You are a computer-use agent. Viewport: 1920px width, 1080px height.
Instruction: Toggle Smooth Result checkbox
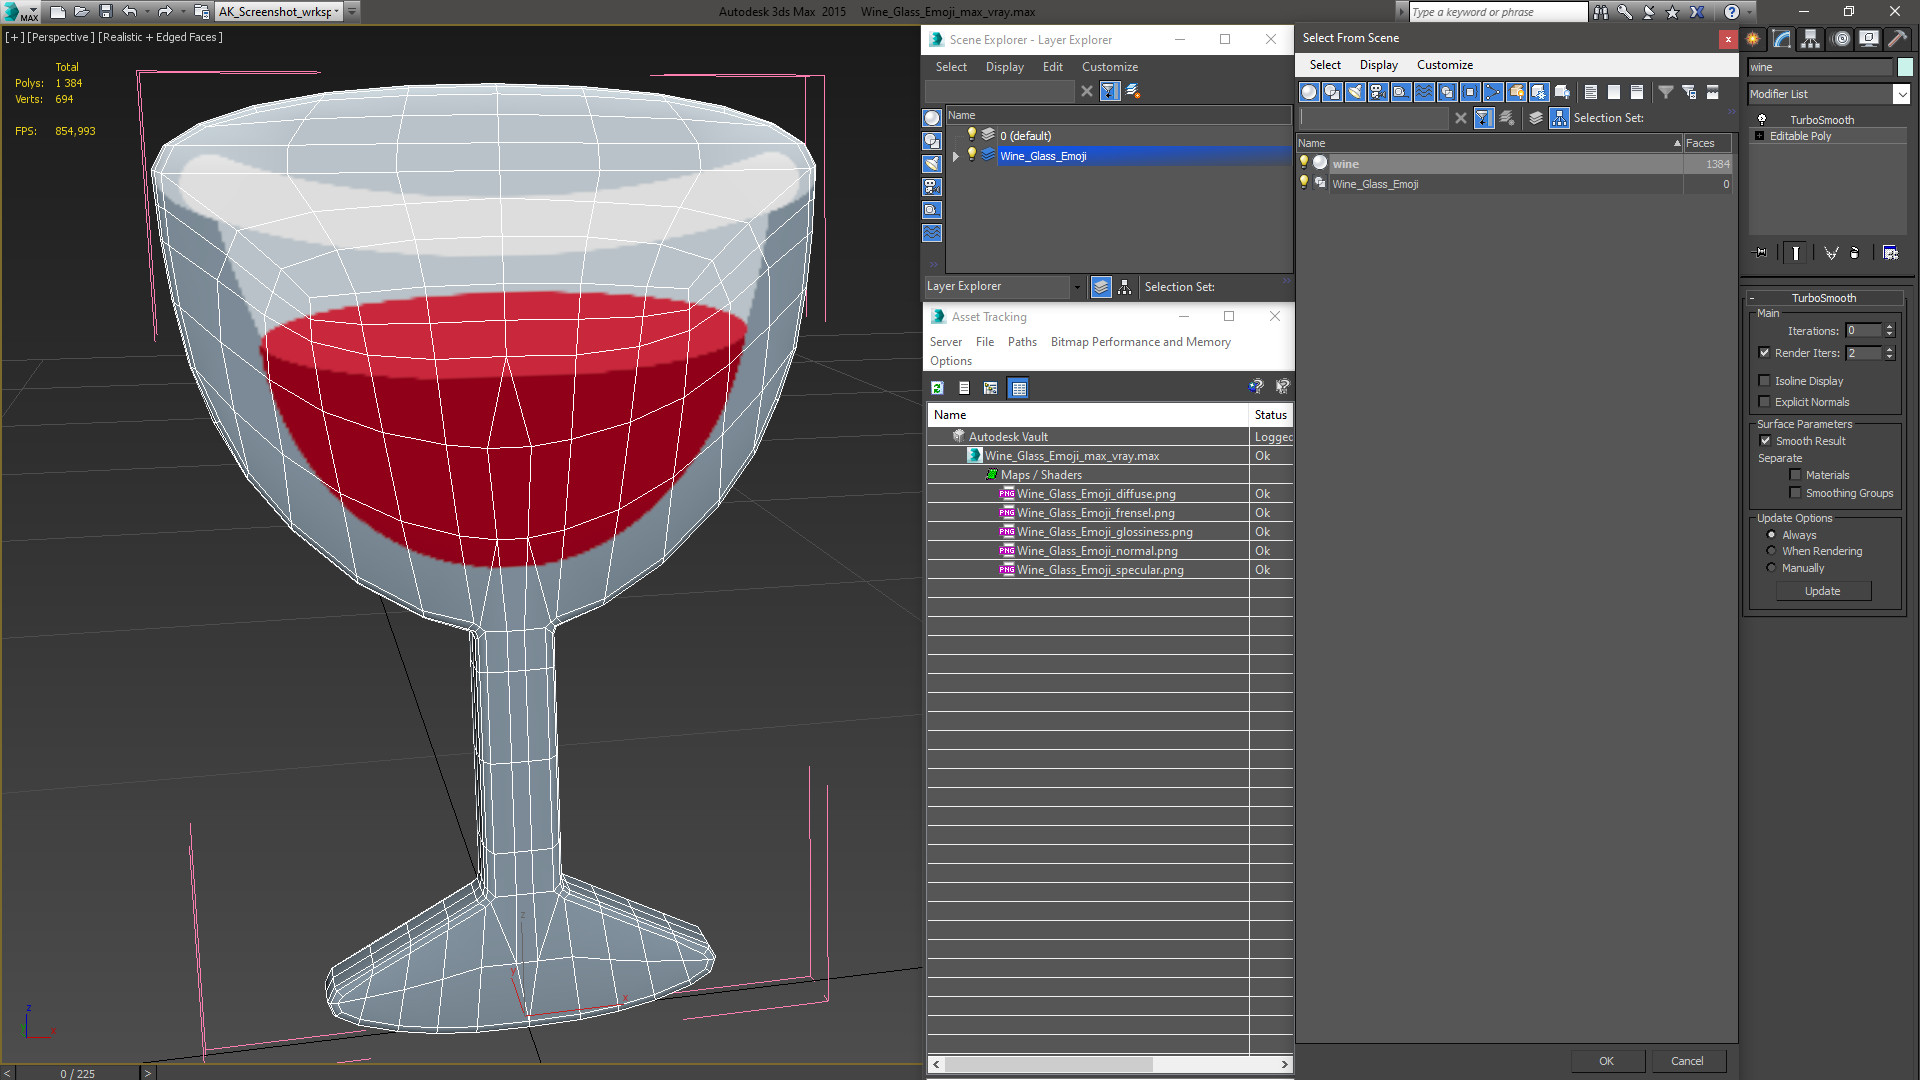click(1765, 441)
